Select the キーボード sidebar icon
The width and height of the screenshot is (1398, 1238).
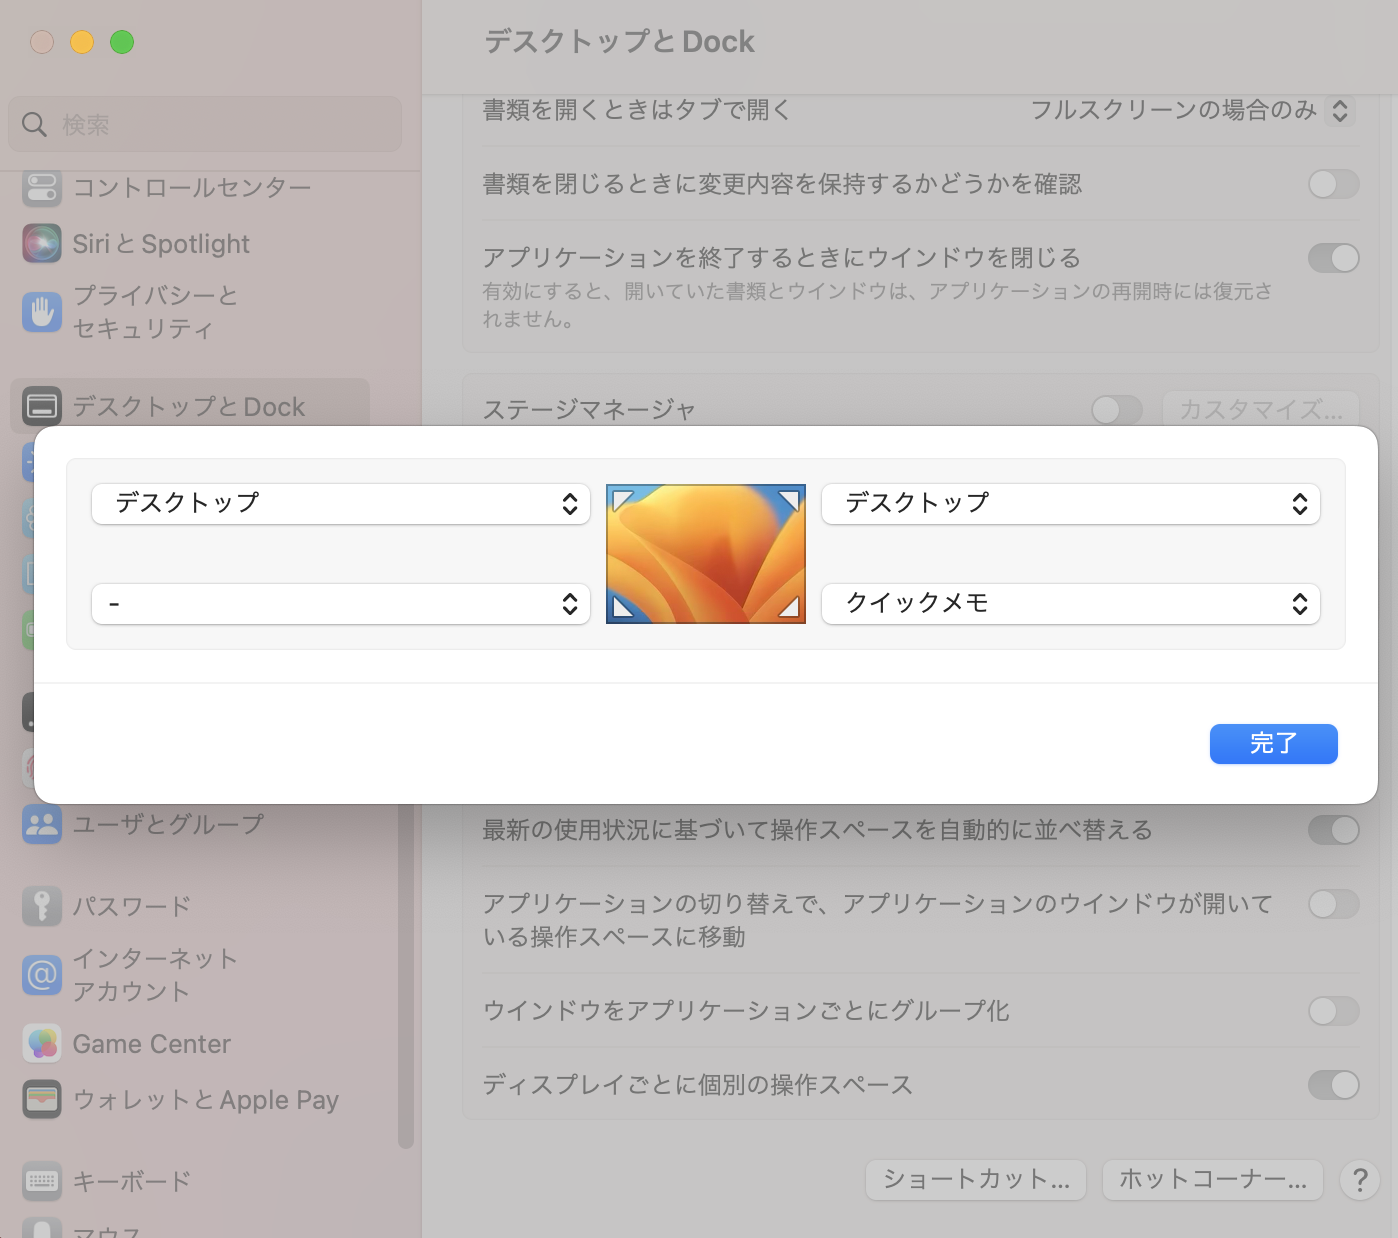[41, 1181]
